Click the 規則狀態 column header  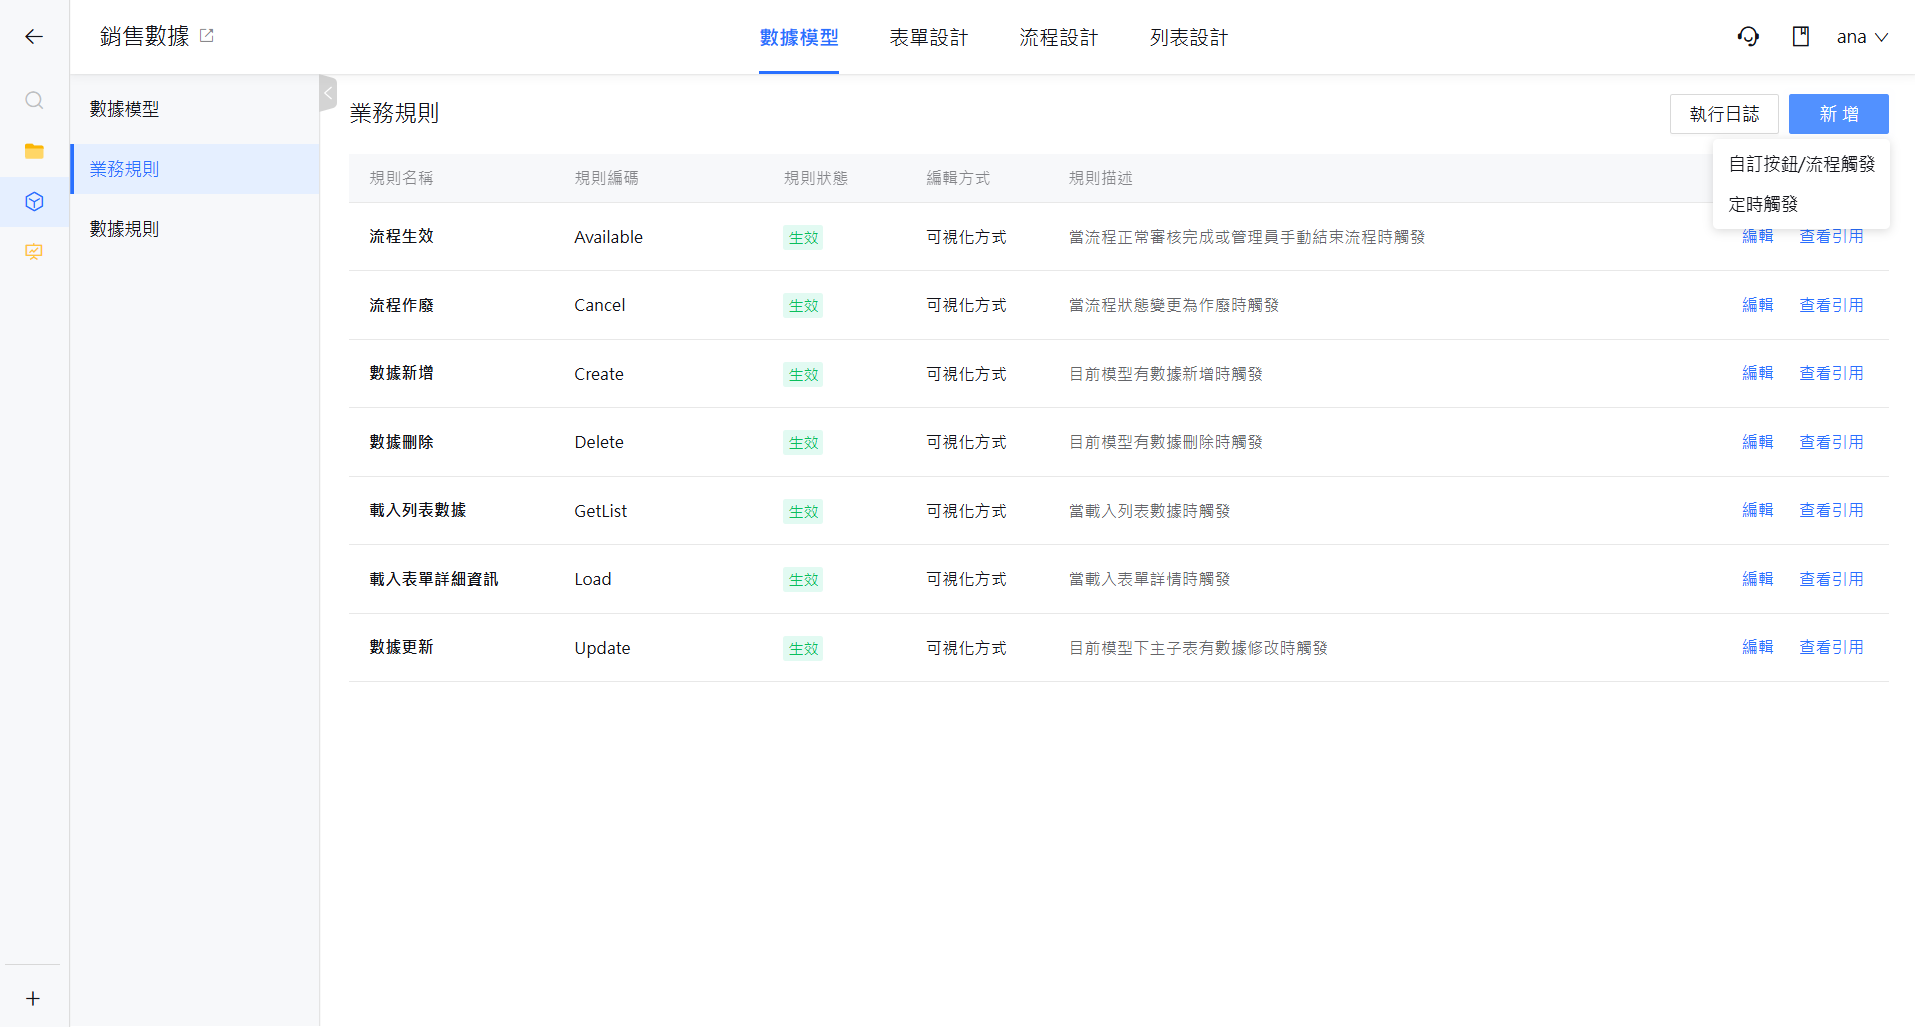point(815,178)
